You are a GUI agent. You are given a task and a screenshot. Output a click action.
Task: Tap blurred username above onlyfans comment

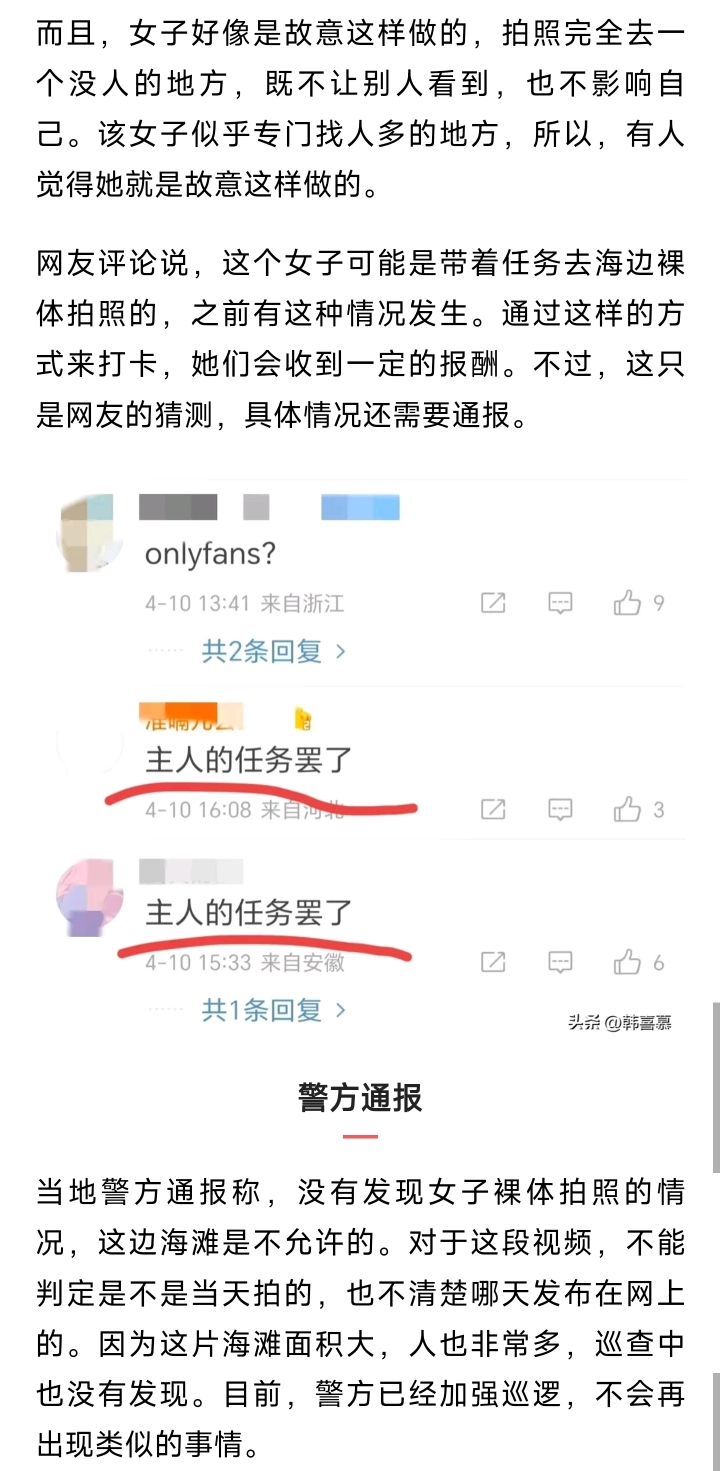pyautogui.click(x=271, y=508)
